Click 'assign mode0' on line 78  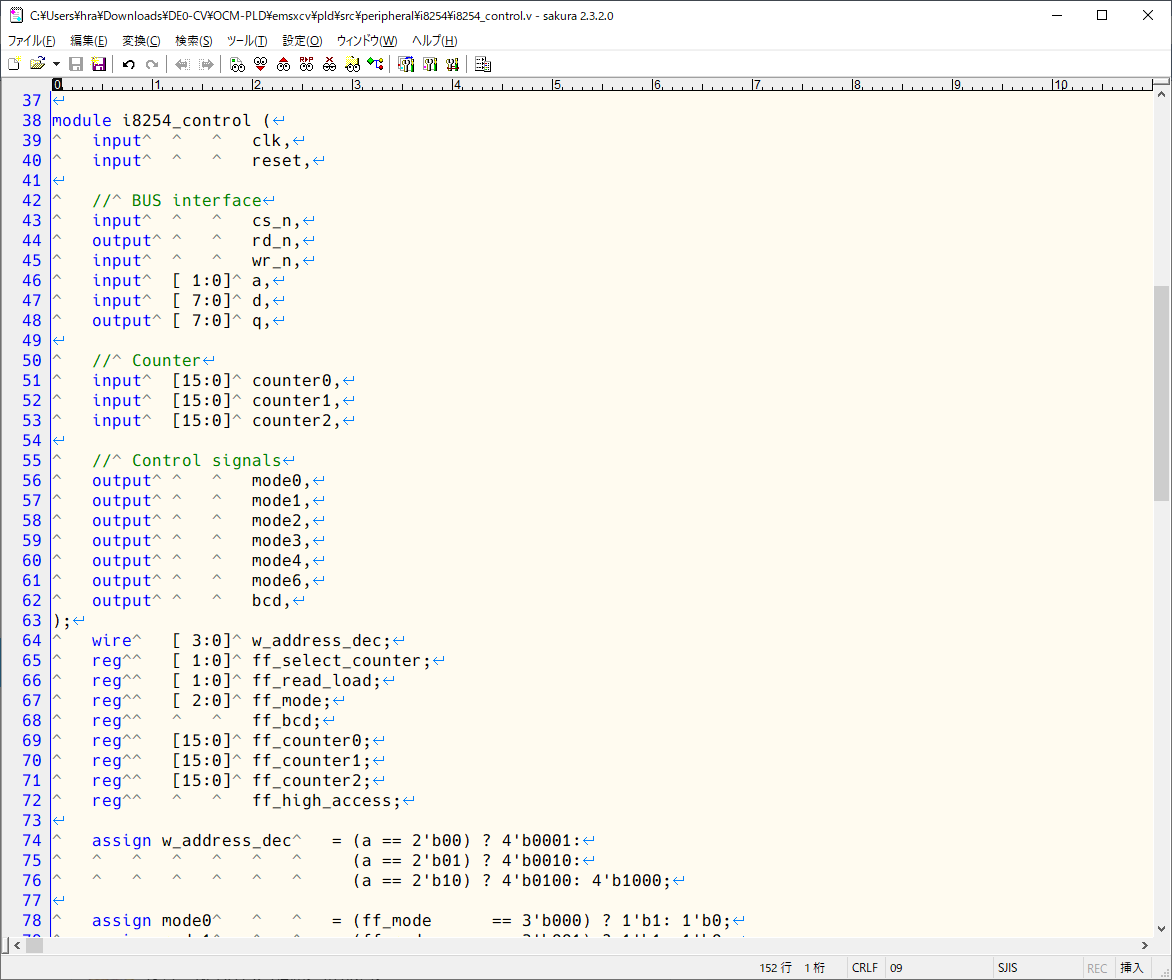152,921
